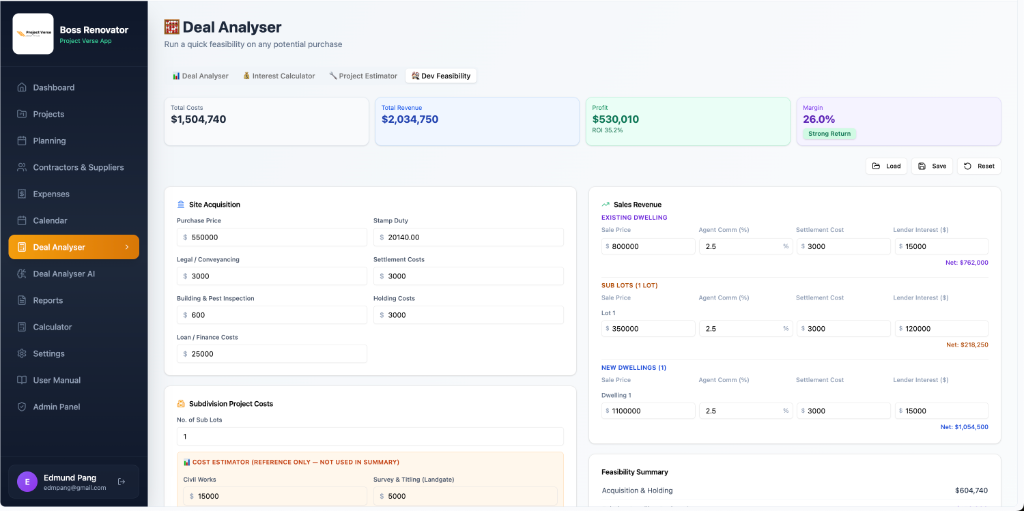This screenshot has height=511, width=1024.
Task: Click the Expenses icon in sidebar
Action: click(22, 194)
